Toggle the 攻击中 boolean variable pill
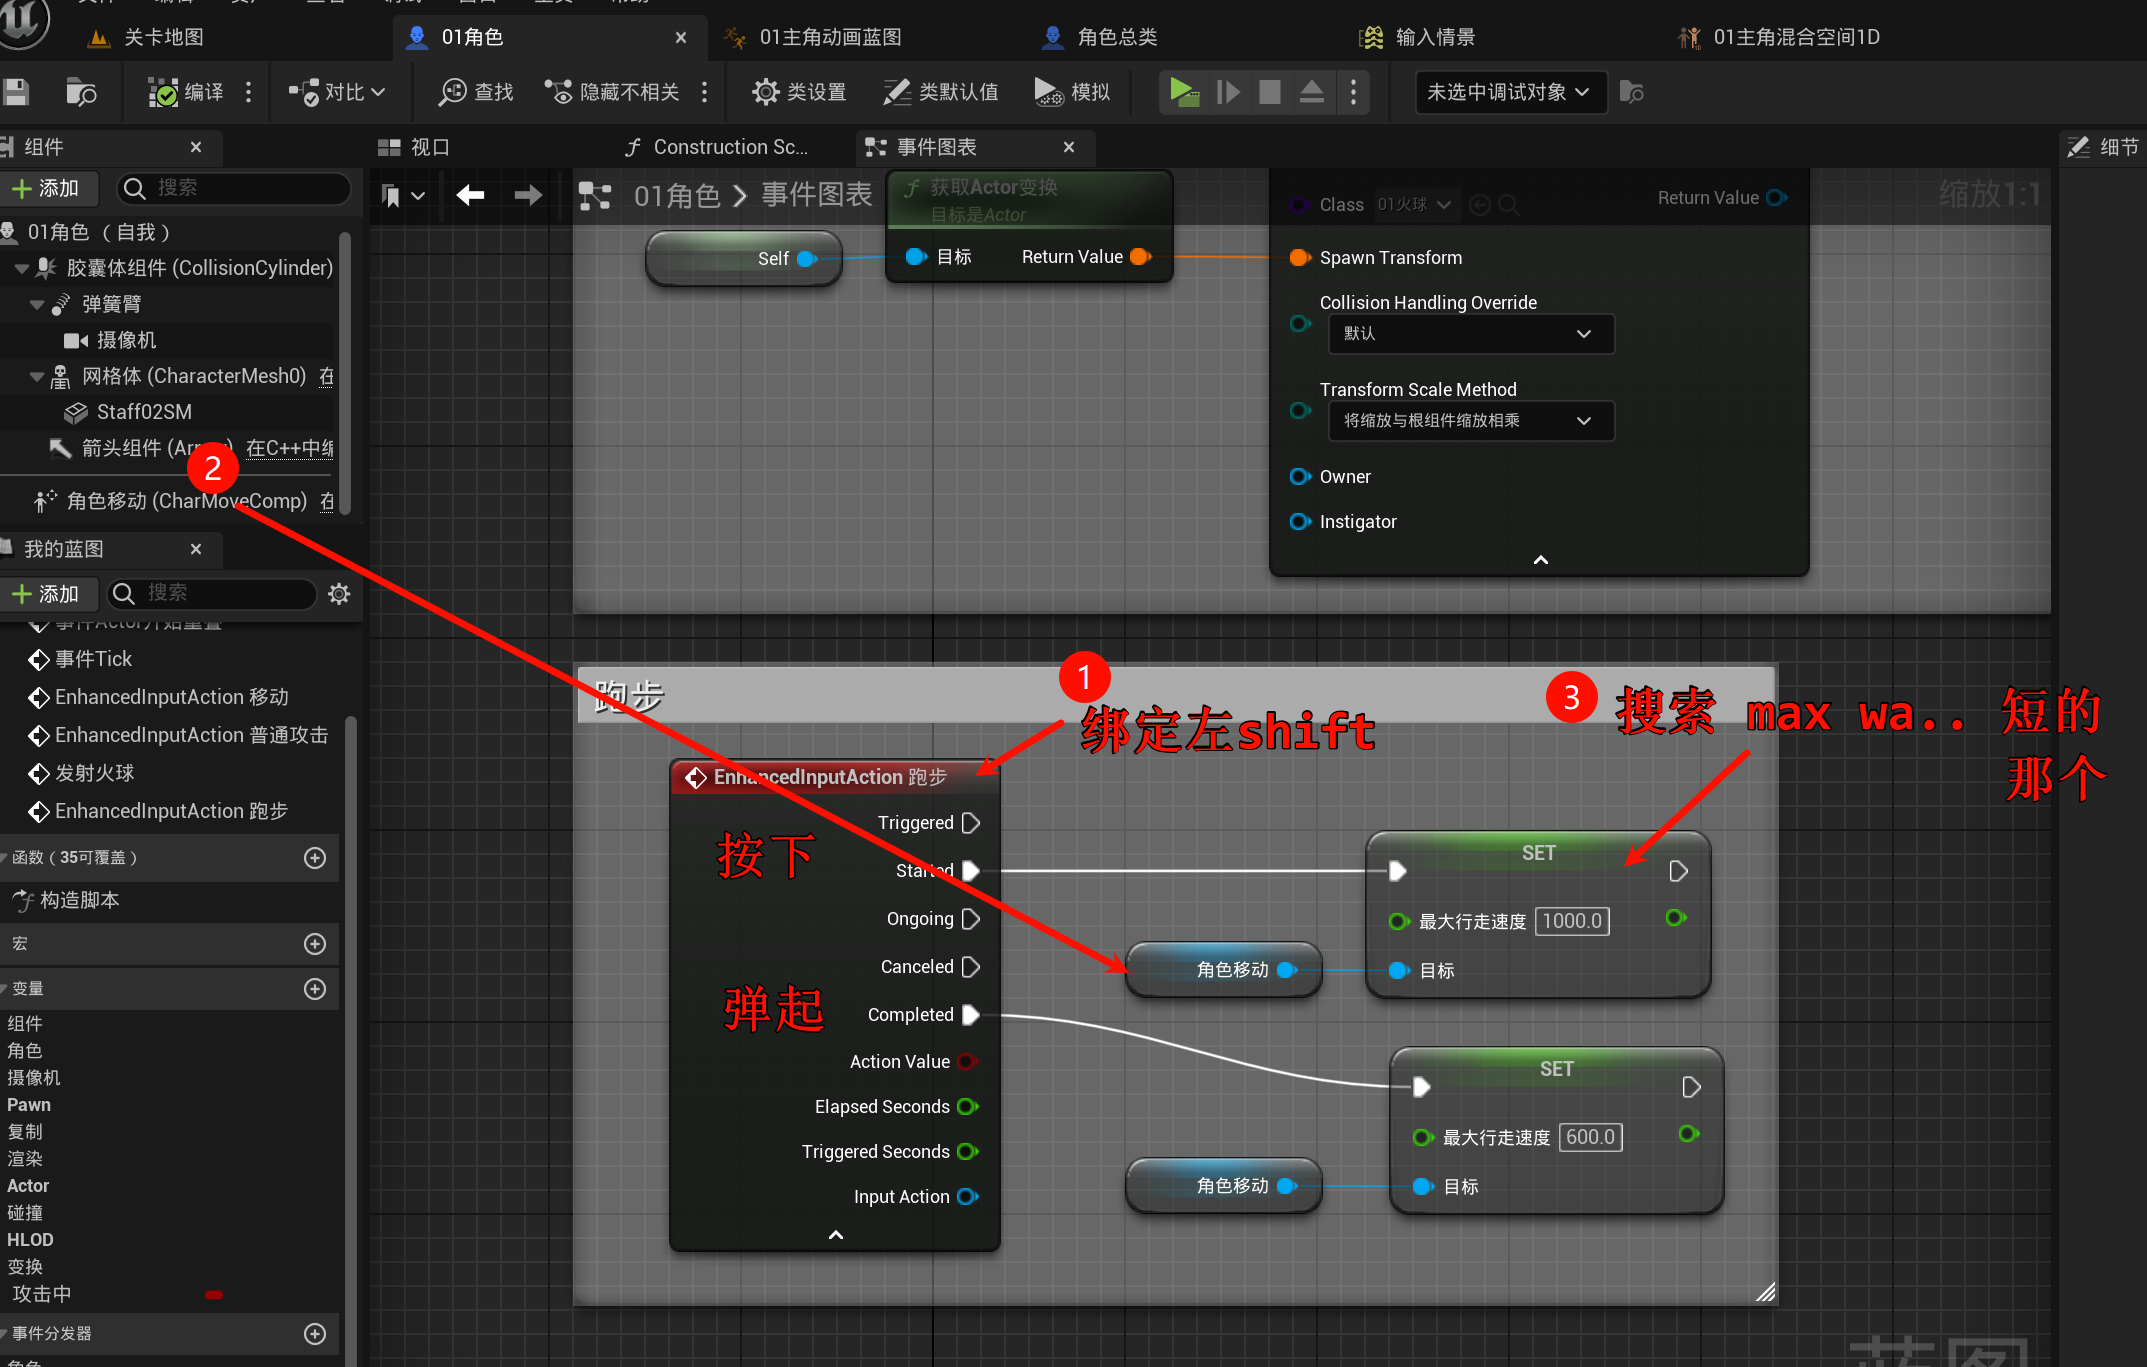2147x1367 pixels. (213, 1295)
